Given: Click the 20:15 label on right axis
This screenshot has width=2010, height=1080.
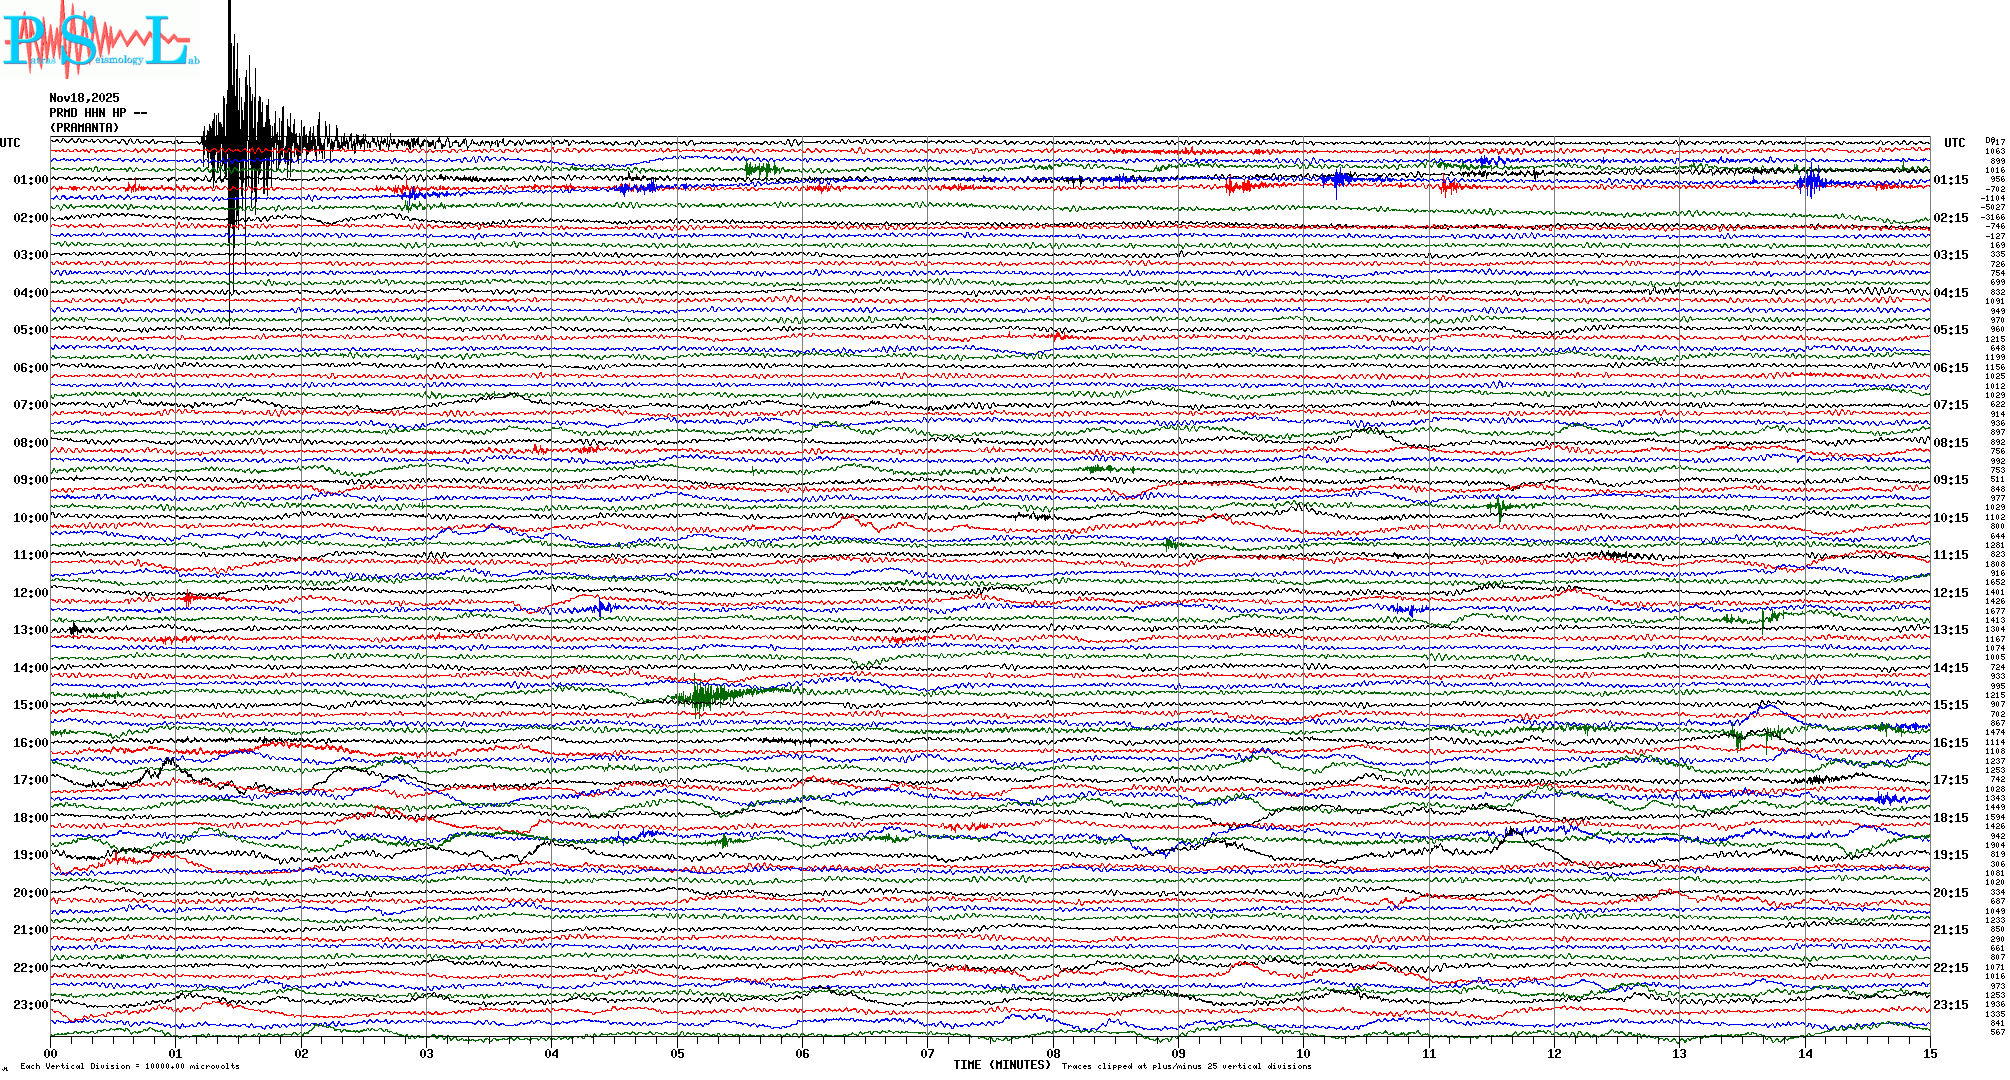Looking at the screenshot, I should coord(1950,893).
